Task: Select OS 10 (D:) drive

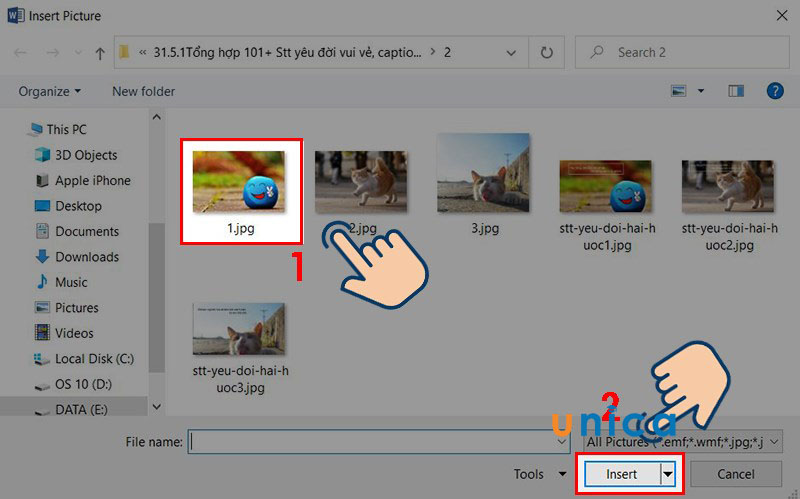Action: tap(73, 384)
